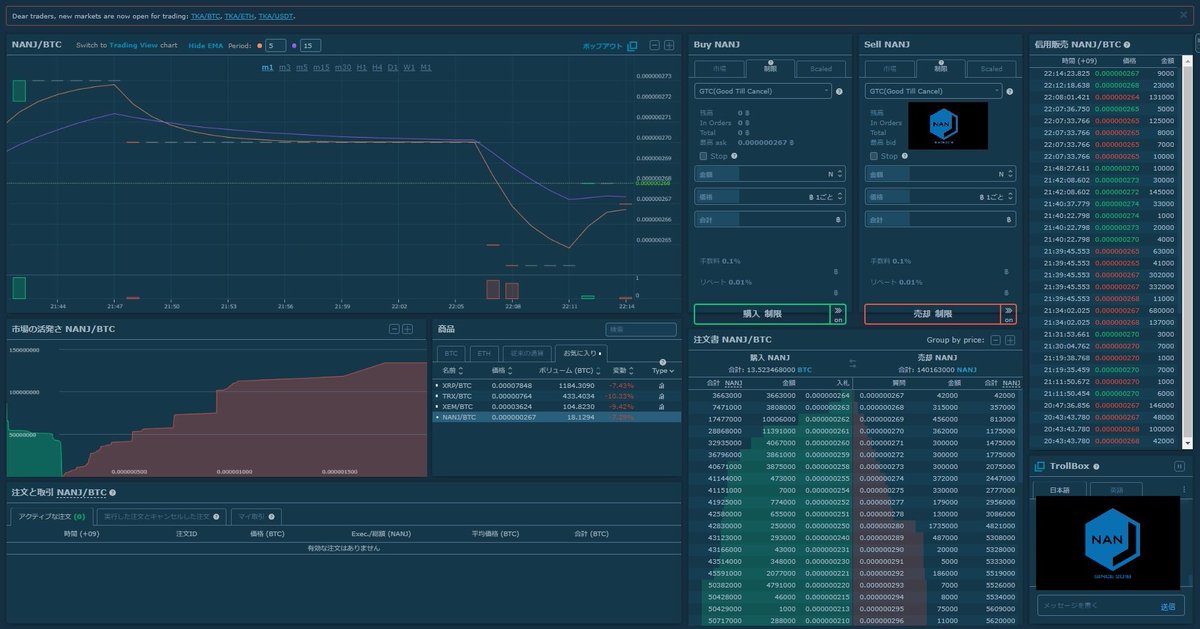1200x629 pixels.
Task: Open help icon beside orders and trades title
Action: (113, 493)
